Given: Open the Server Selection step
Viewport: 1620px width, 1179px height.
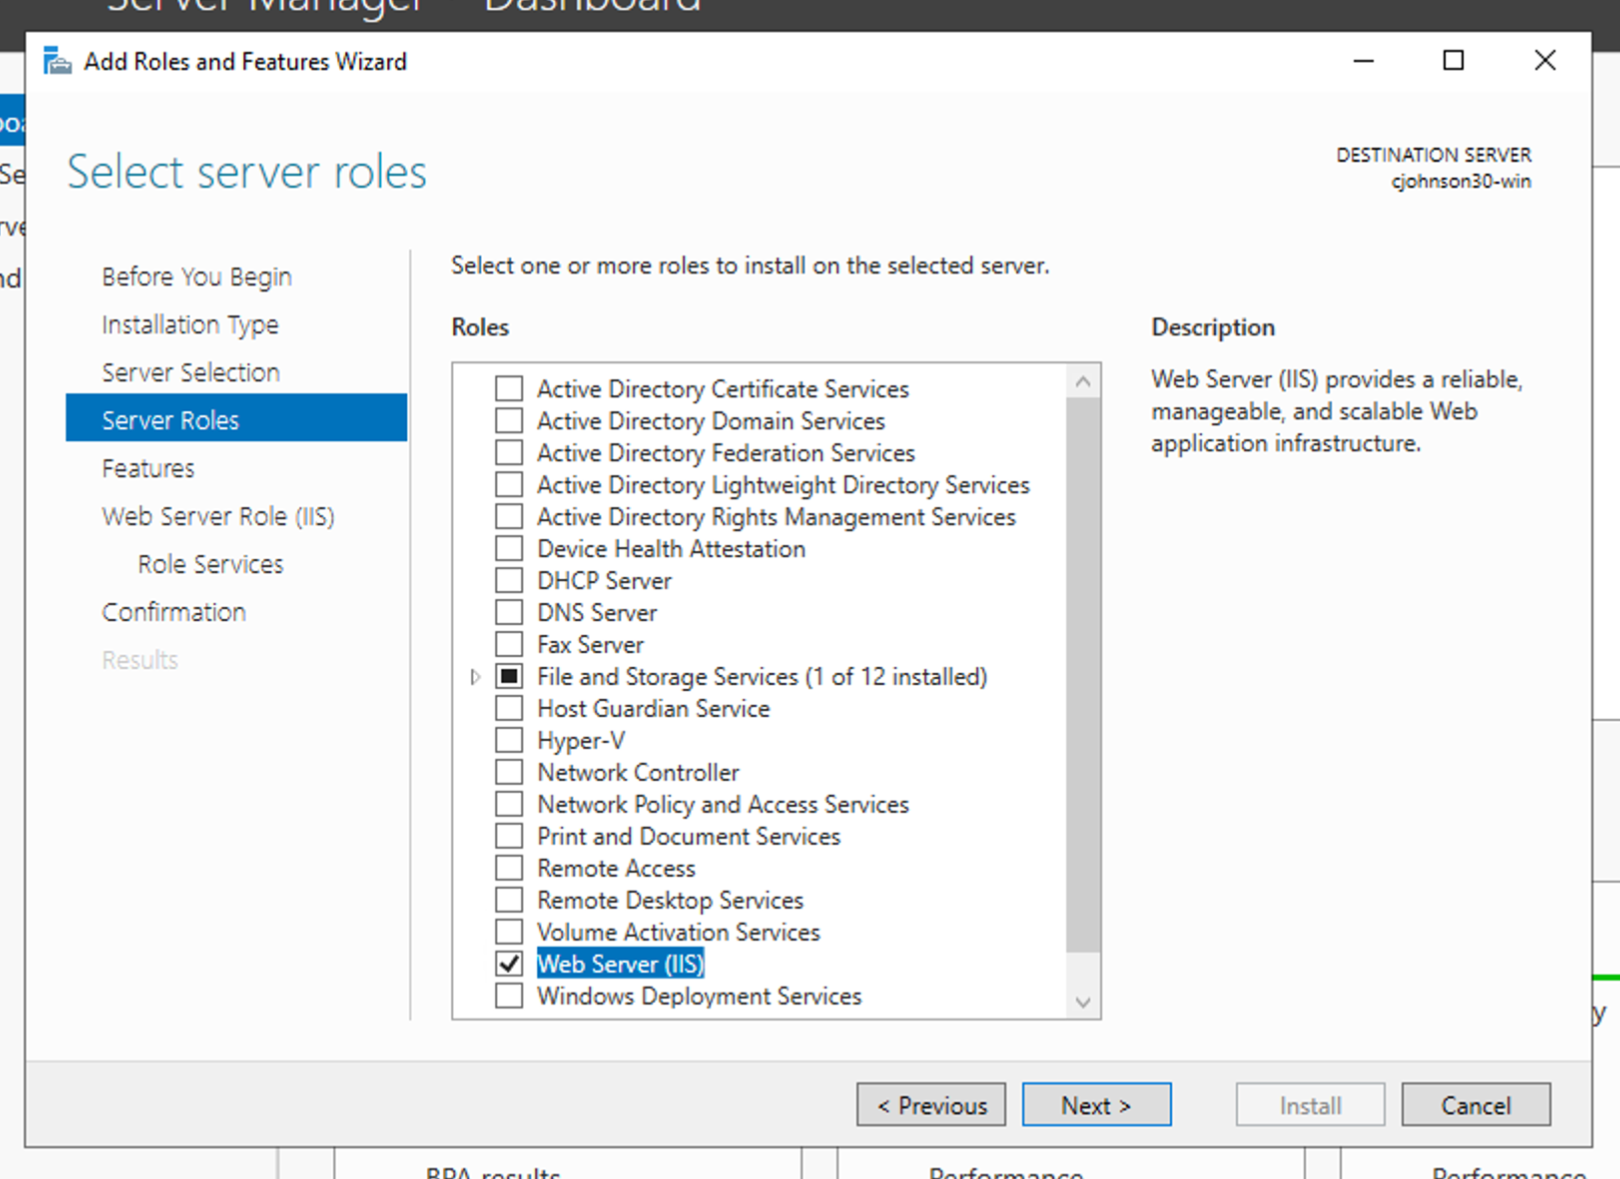Looking at the screenshot, I should [191, 373].
